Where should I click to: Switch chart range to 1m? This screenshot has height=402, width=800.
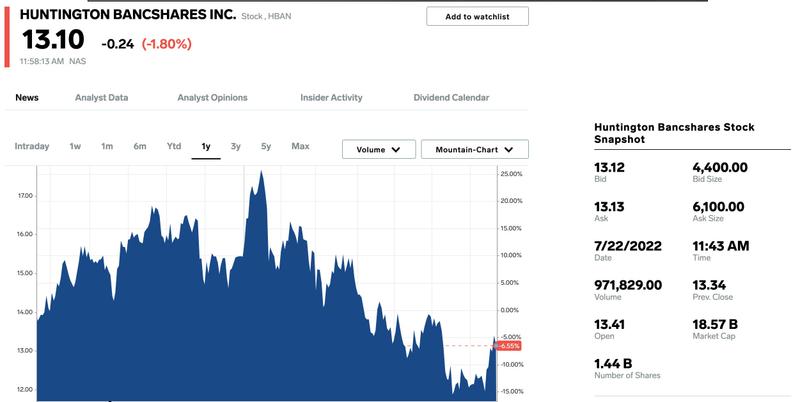point(107,146)
